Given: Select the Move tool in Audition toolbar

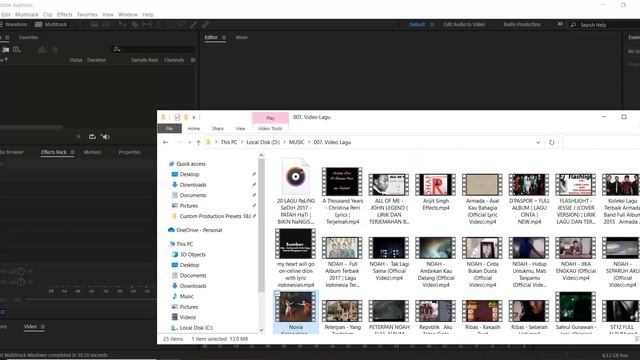Looking at the screenshot, I should click(x=122, y=24).
